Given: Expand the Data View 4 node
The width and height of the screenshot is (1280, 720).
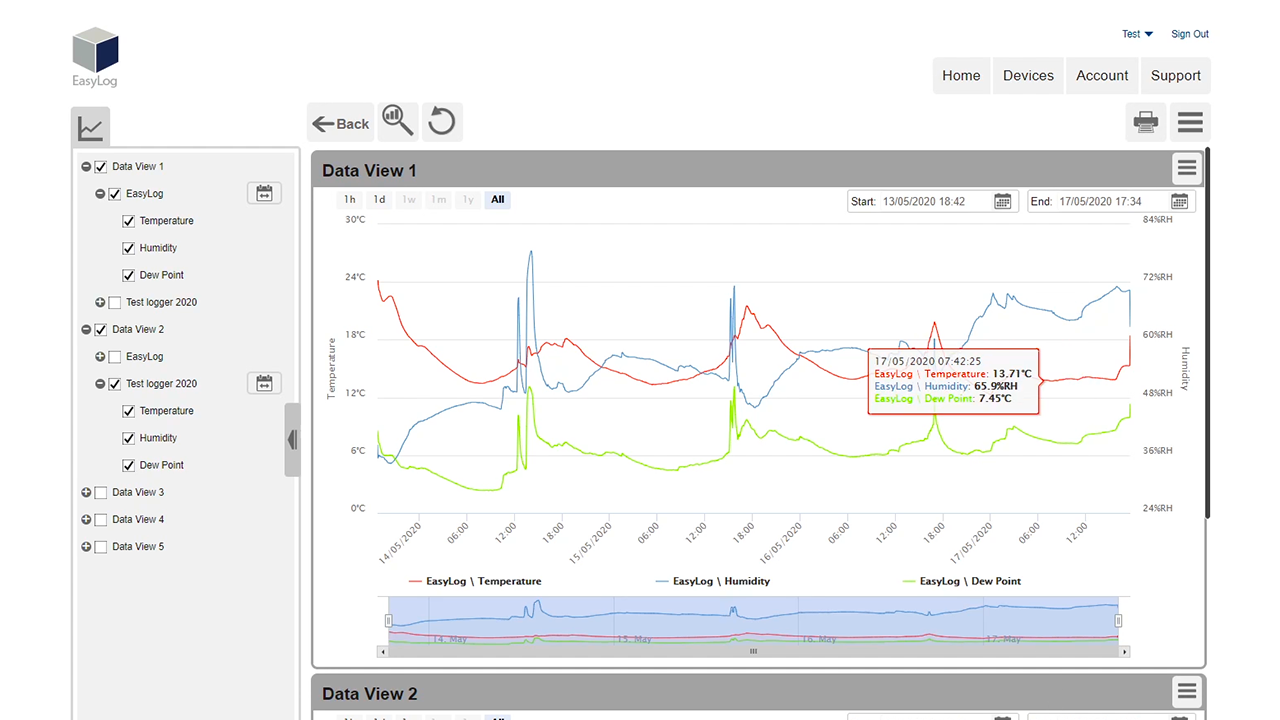Looking at the screenshot, I should tap(86, 519).
